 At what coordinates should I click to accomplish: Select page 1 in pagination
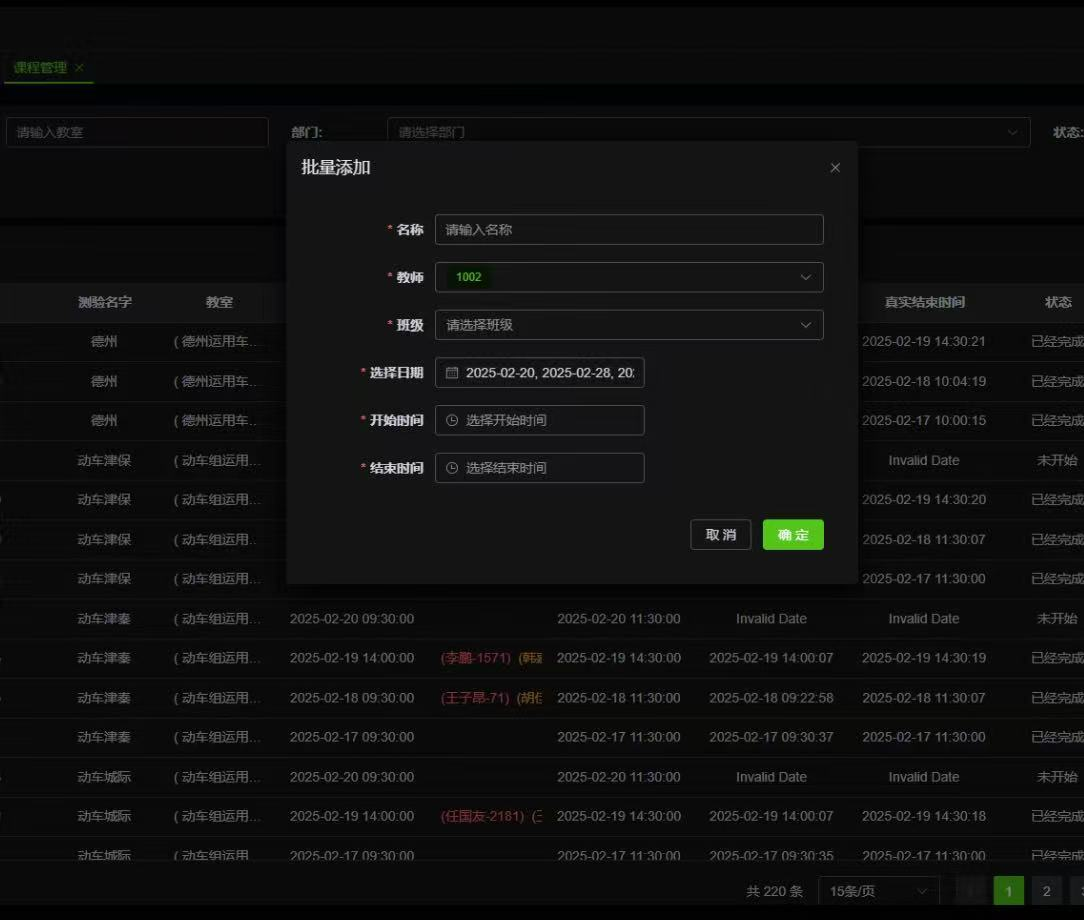coord(1009,891)
